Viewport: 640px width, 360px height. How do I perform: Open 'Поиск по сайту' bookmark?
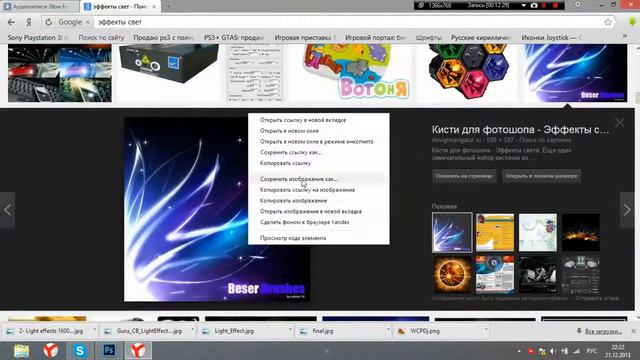tap(101, 38)
